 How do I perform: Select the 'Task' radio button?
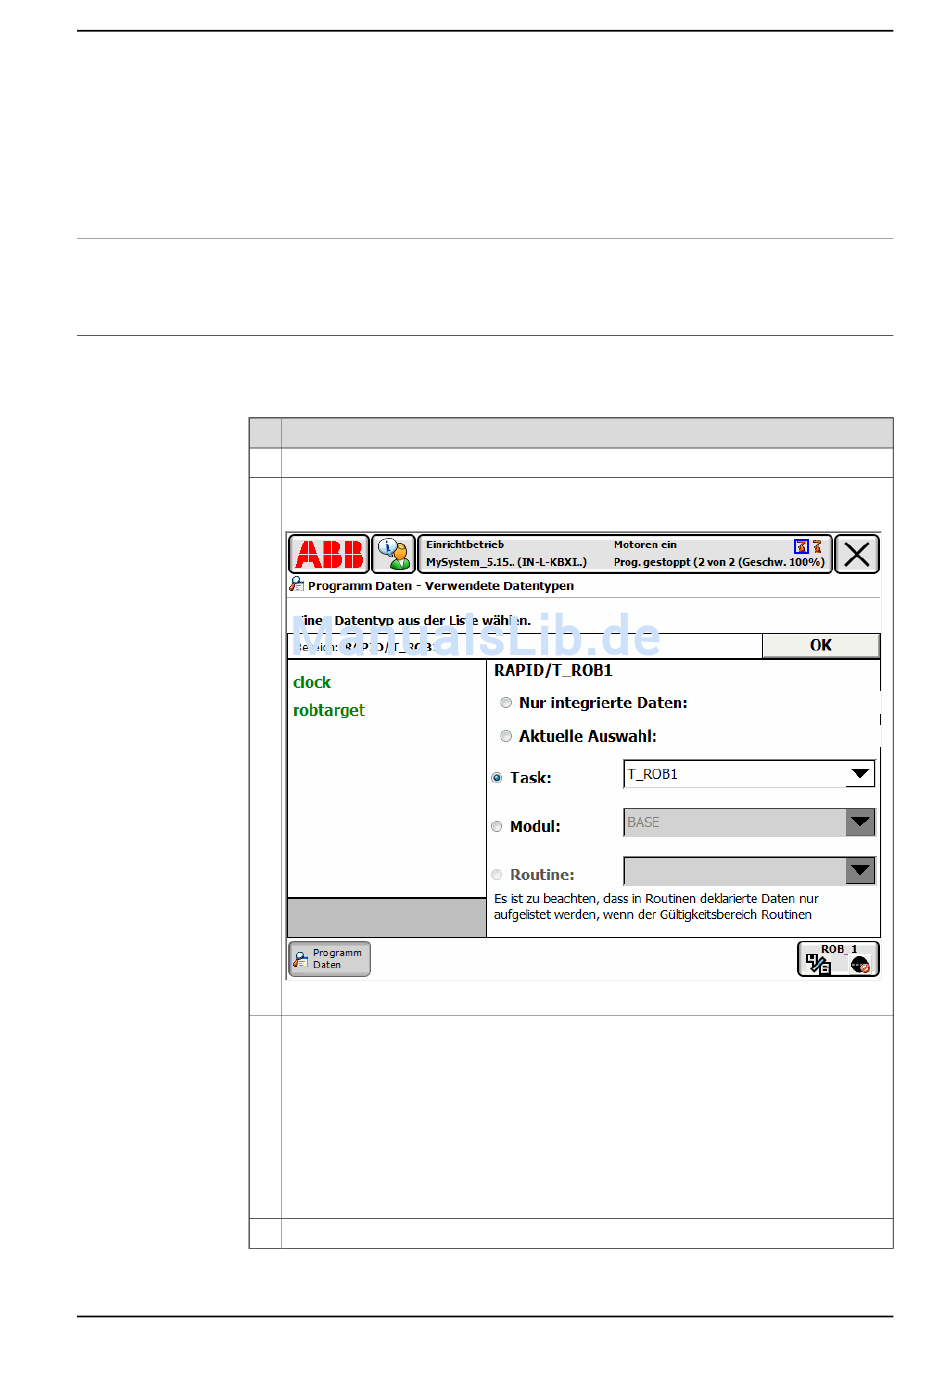(497, 778)
